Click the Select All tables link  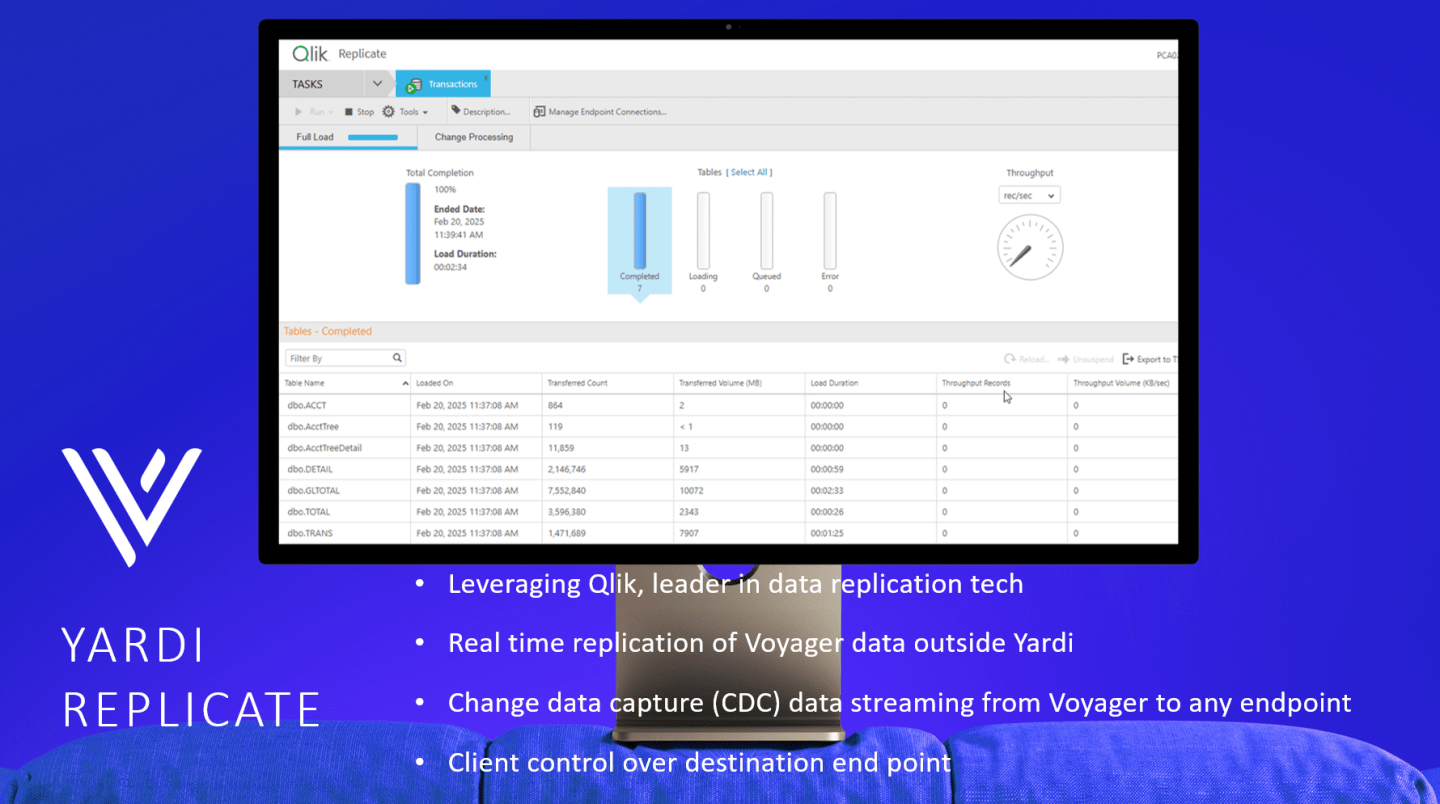point(748,171)
